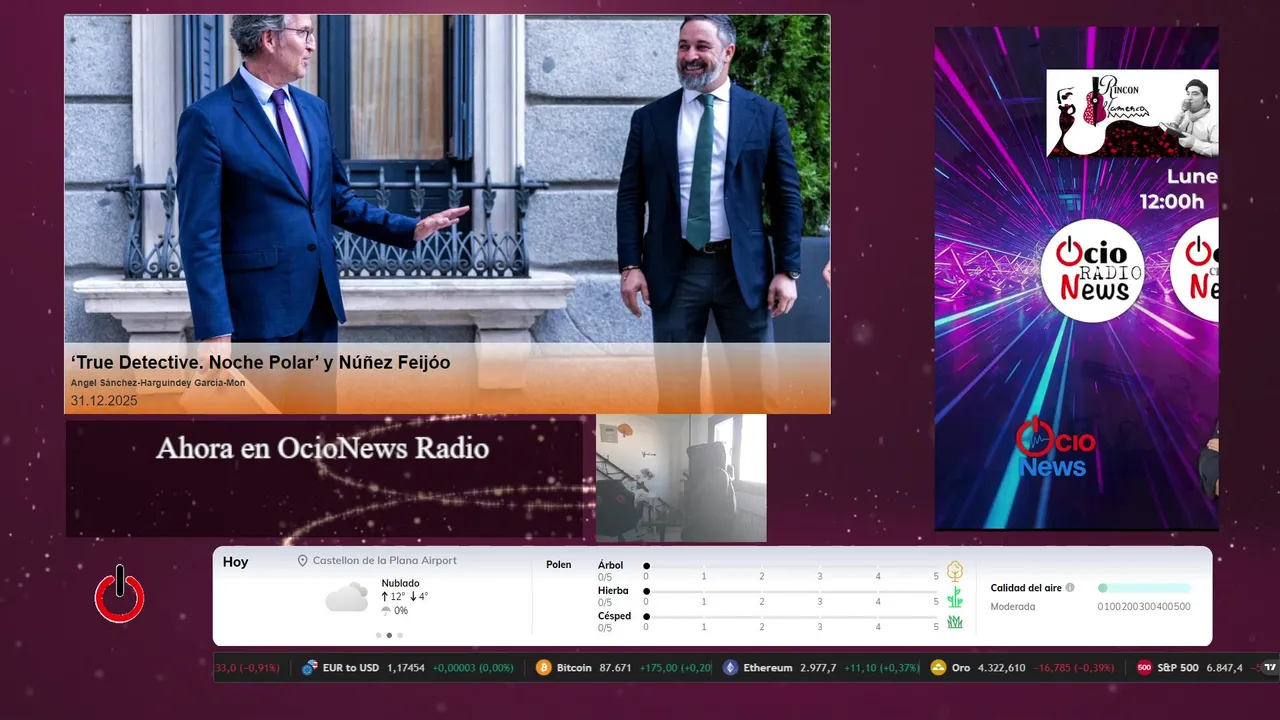Click the EUR to USD rate 1,17454

(406, 667)
